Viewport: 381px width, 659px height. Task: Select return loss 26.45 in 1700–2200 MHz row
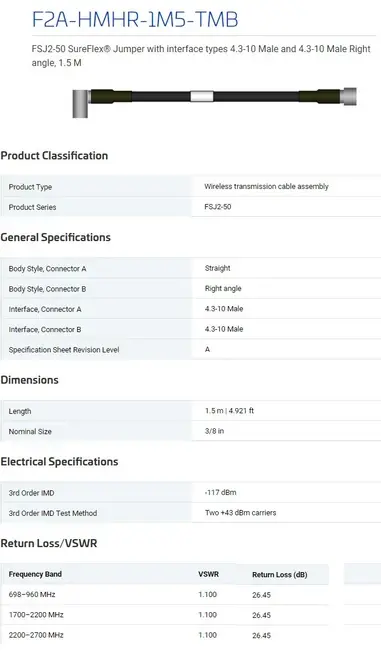261,615
